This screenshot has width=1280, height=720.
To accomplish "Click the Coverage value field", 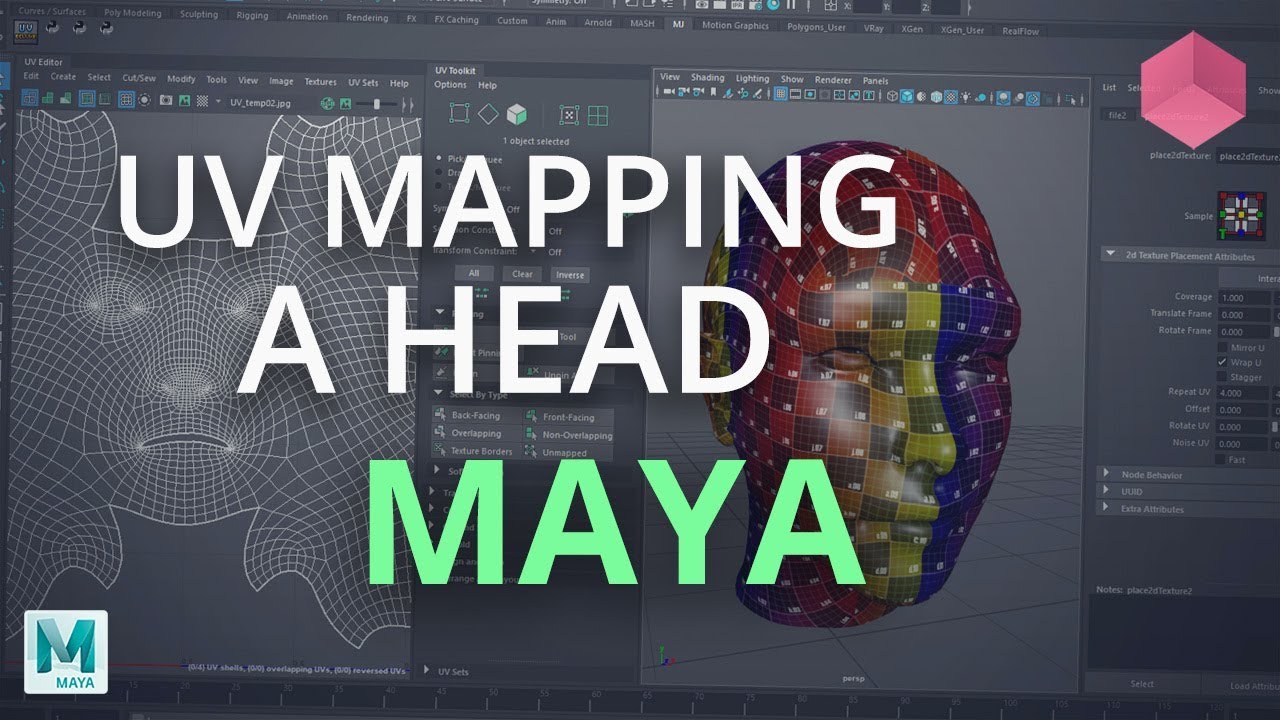I will coord(1243,297).
